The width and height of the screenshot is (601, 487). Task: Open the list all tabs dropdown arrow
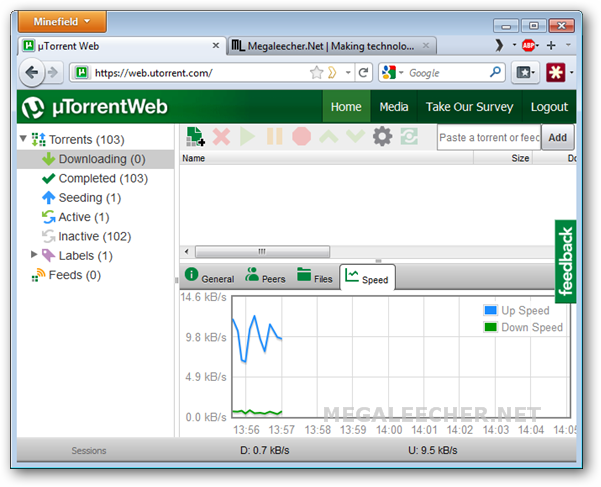coord(568,45)
